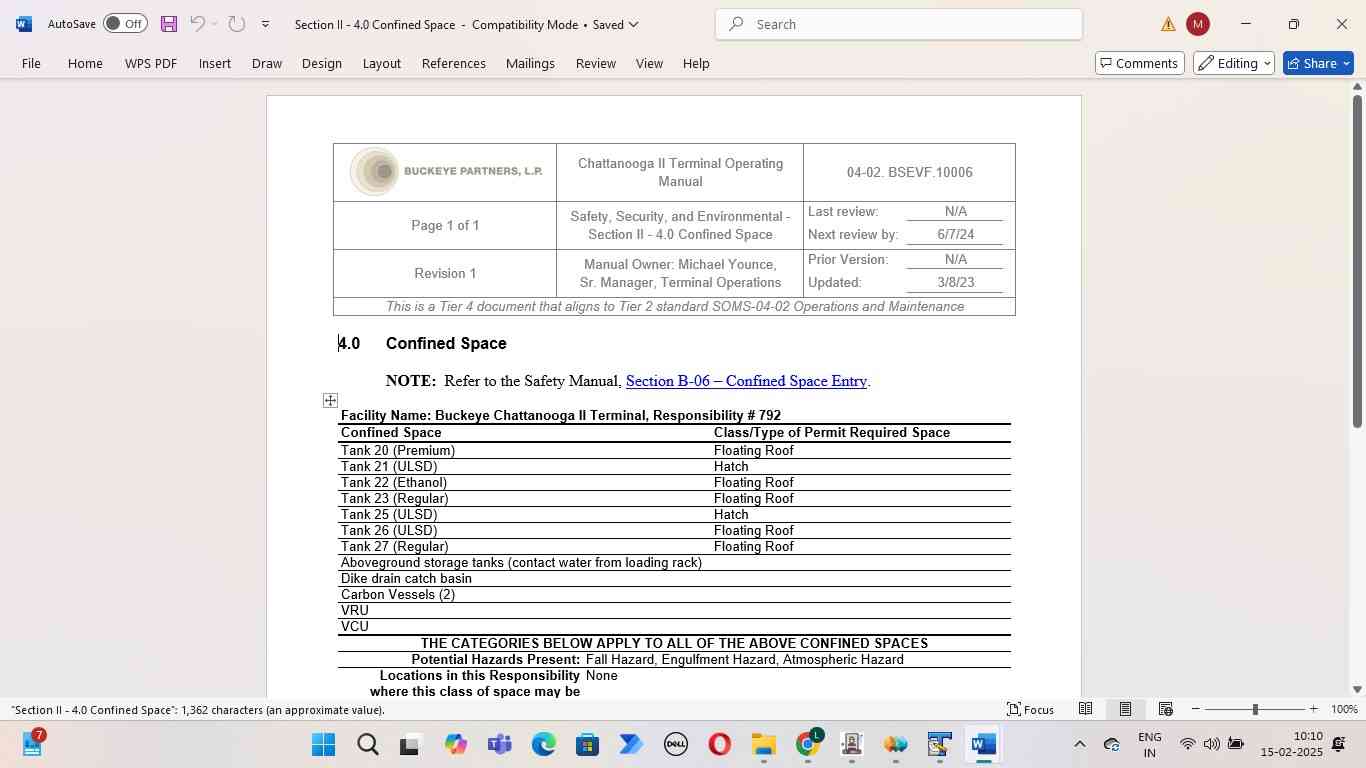Switch to Web Layout view icon
The height and width of the screenshot is (768, 1366).
(x=1165, y=709)
